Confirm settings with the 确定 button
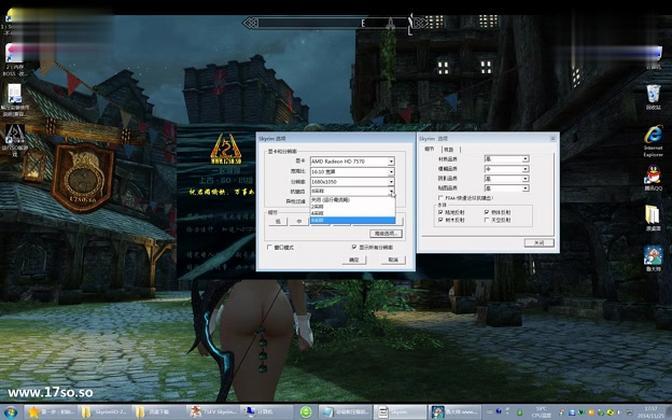Viewport: 672px width, 420px height. coord(354,260)
